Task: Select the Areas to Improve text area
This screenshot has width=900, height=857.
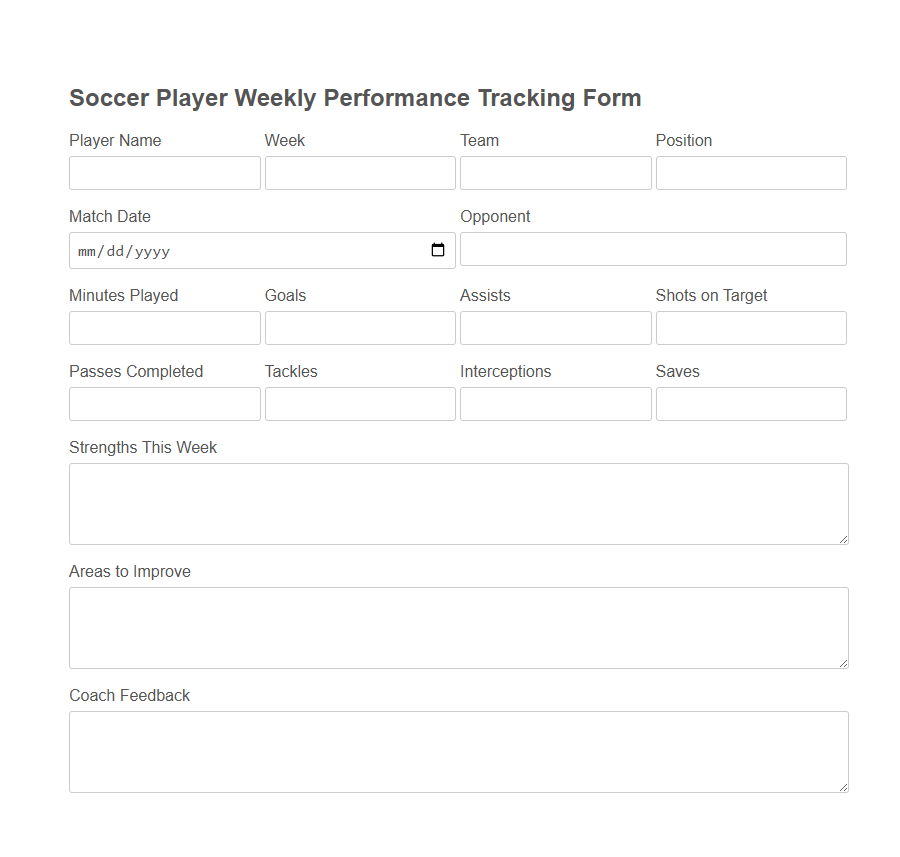Action: [457, 627]
